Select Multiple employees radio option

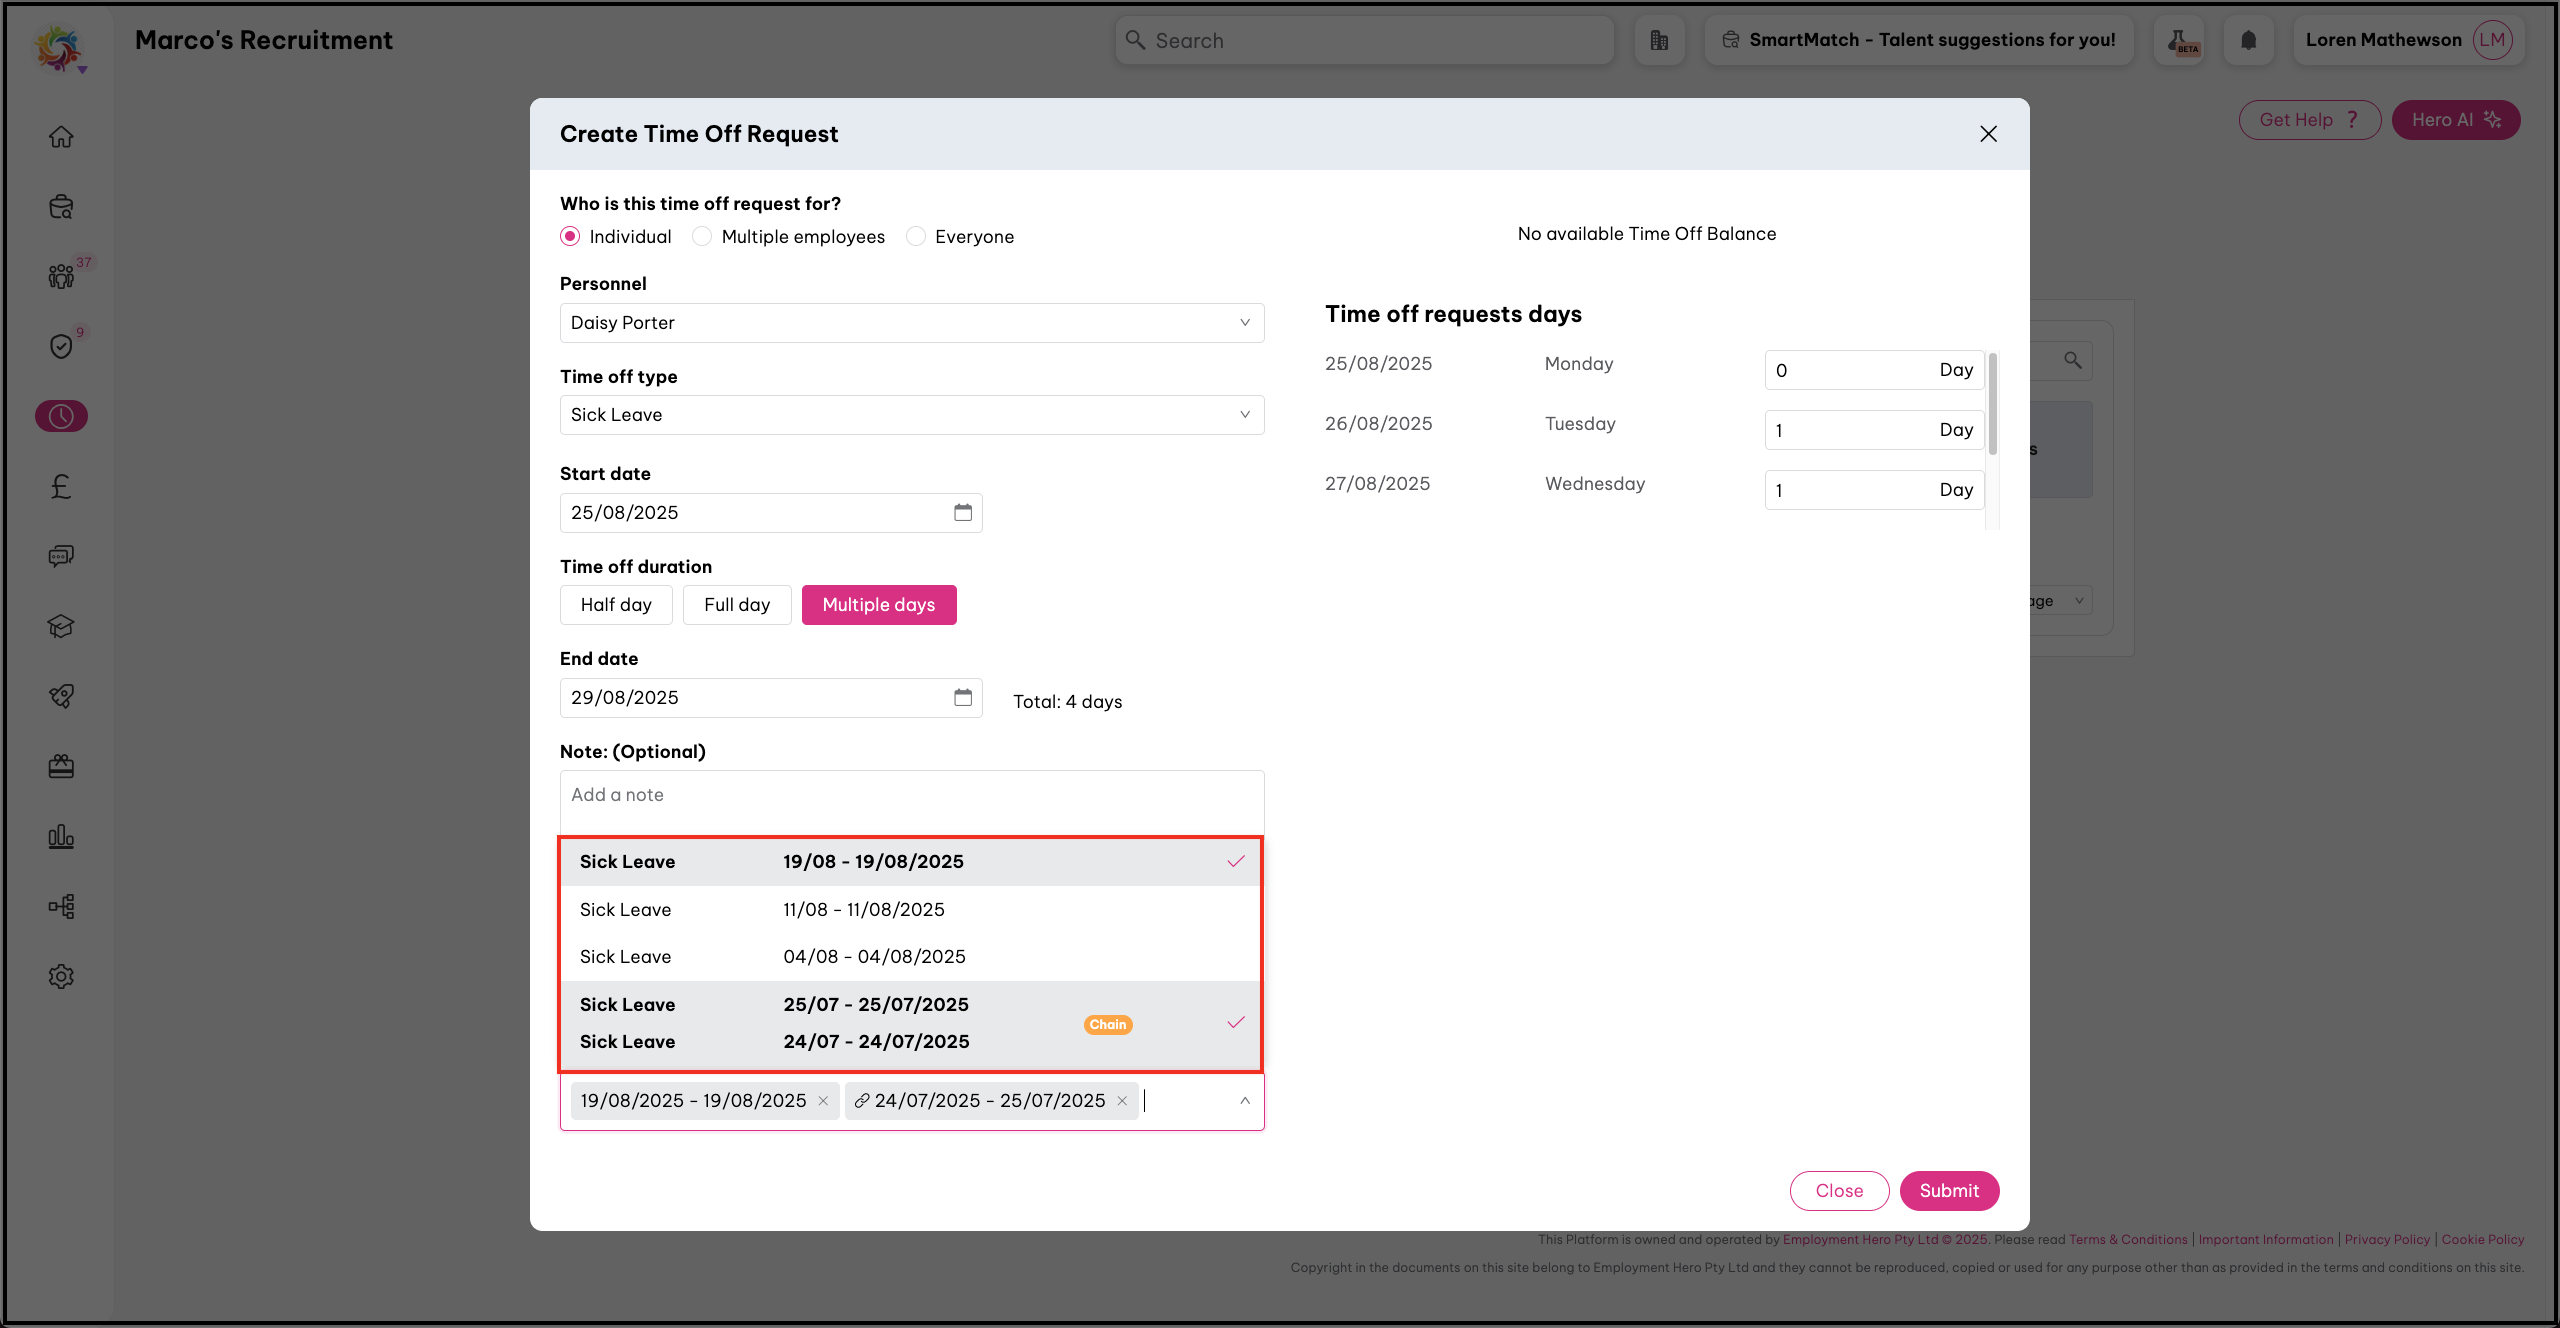[x=703, y=237]
